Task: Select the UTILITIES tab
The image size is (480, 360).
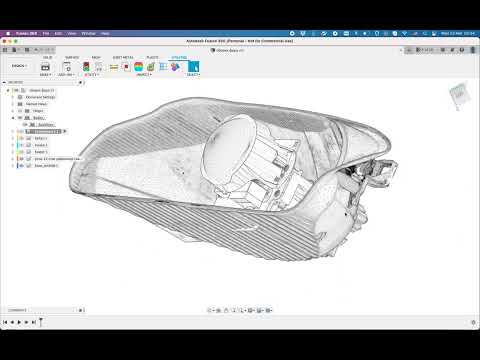Action: pos(179,57)
